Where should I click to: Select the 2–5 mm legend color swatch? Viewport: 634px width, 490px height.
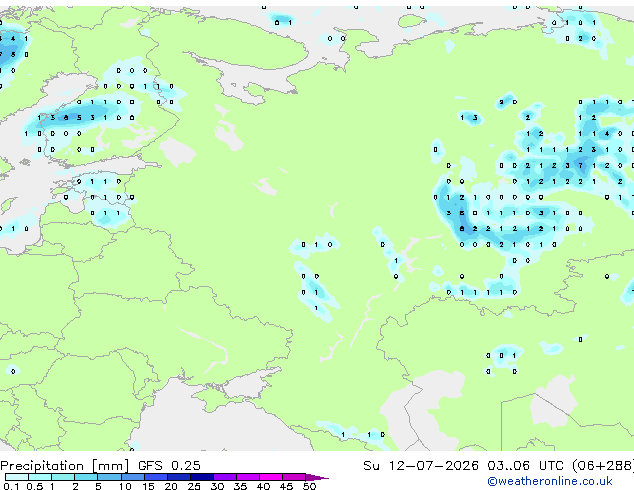(x=86, y=477)
